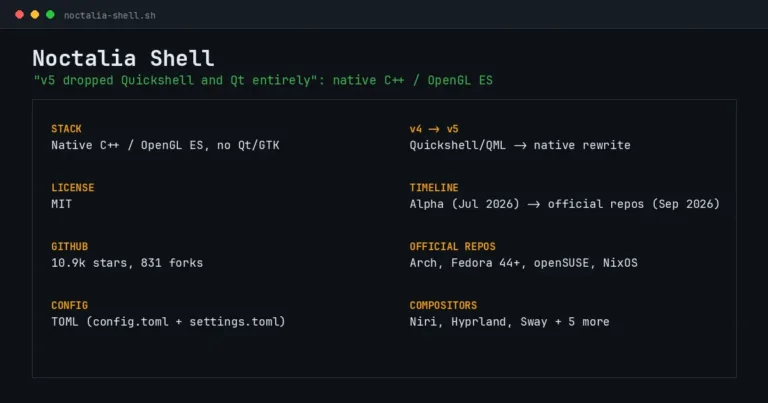Viewport: 768px width, 403px height.
Task: Click the LICENSE label
Action: pos(72,188)
